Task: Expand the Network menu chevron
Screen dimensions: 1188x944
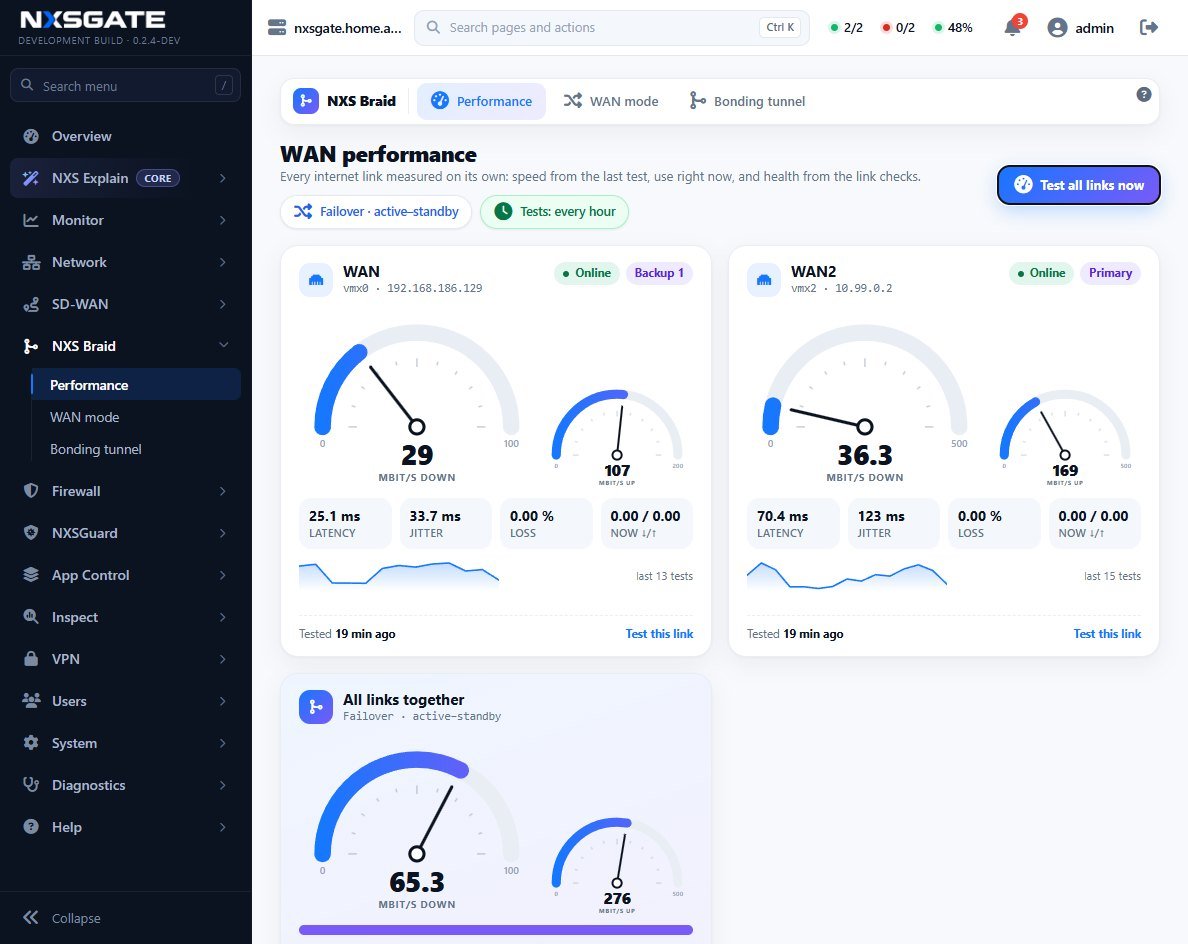Action: coord(223,262)
